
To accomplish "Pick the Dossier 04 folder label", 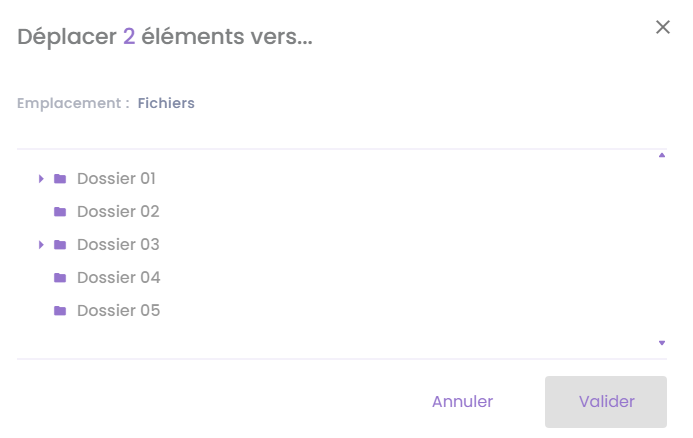I will pyautogui.click(x=118, y=278).
